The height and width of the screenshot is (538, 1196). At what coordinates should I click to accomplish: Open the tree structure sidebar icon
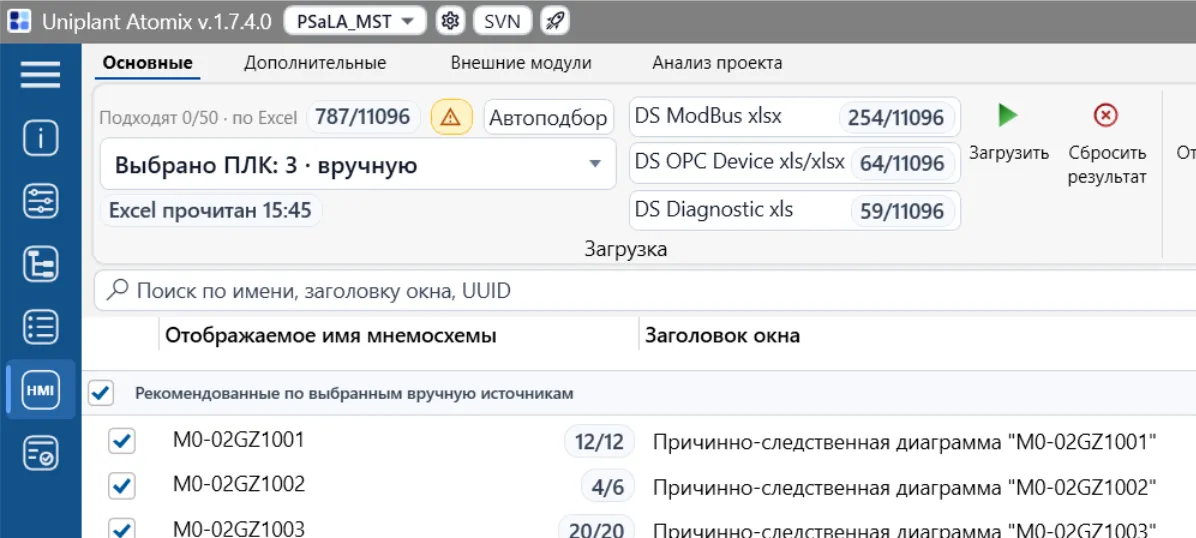tap(40, 264)
